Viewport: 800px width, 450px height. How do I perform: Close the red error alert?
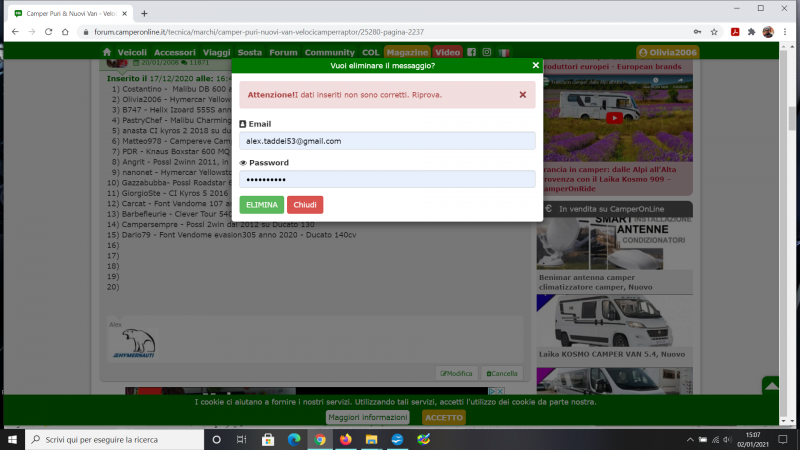(x=522, y=95)
